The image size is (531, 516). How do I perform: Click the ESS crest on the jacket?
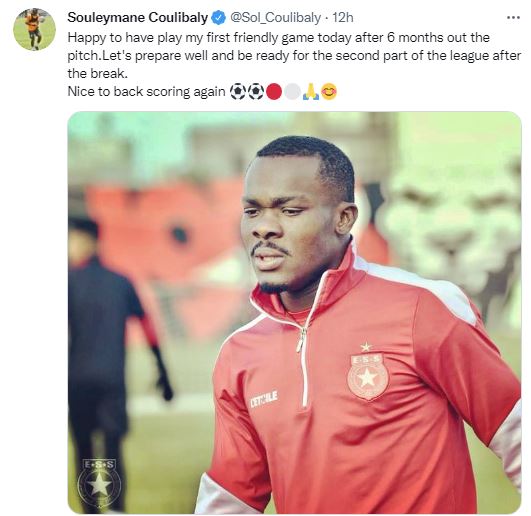[368, 372]
